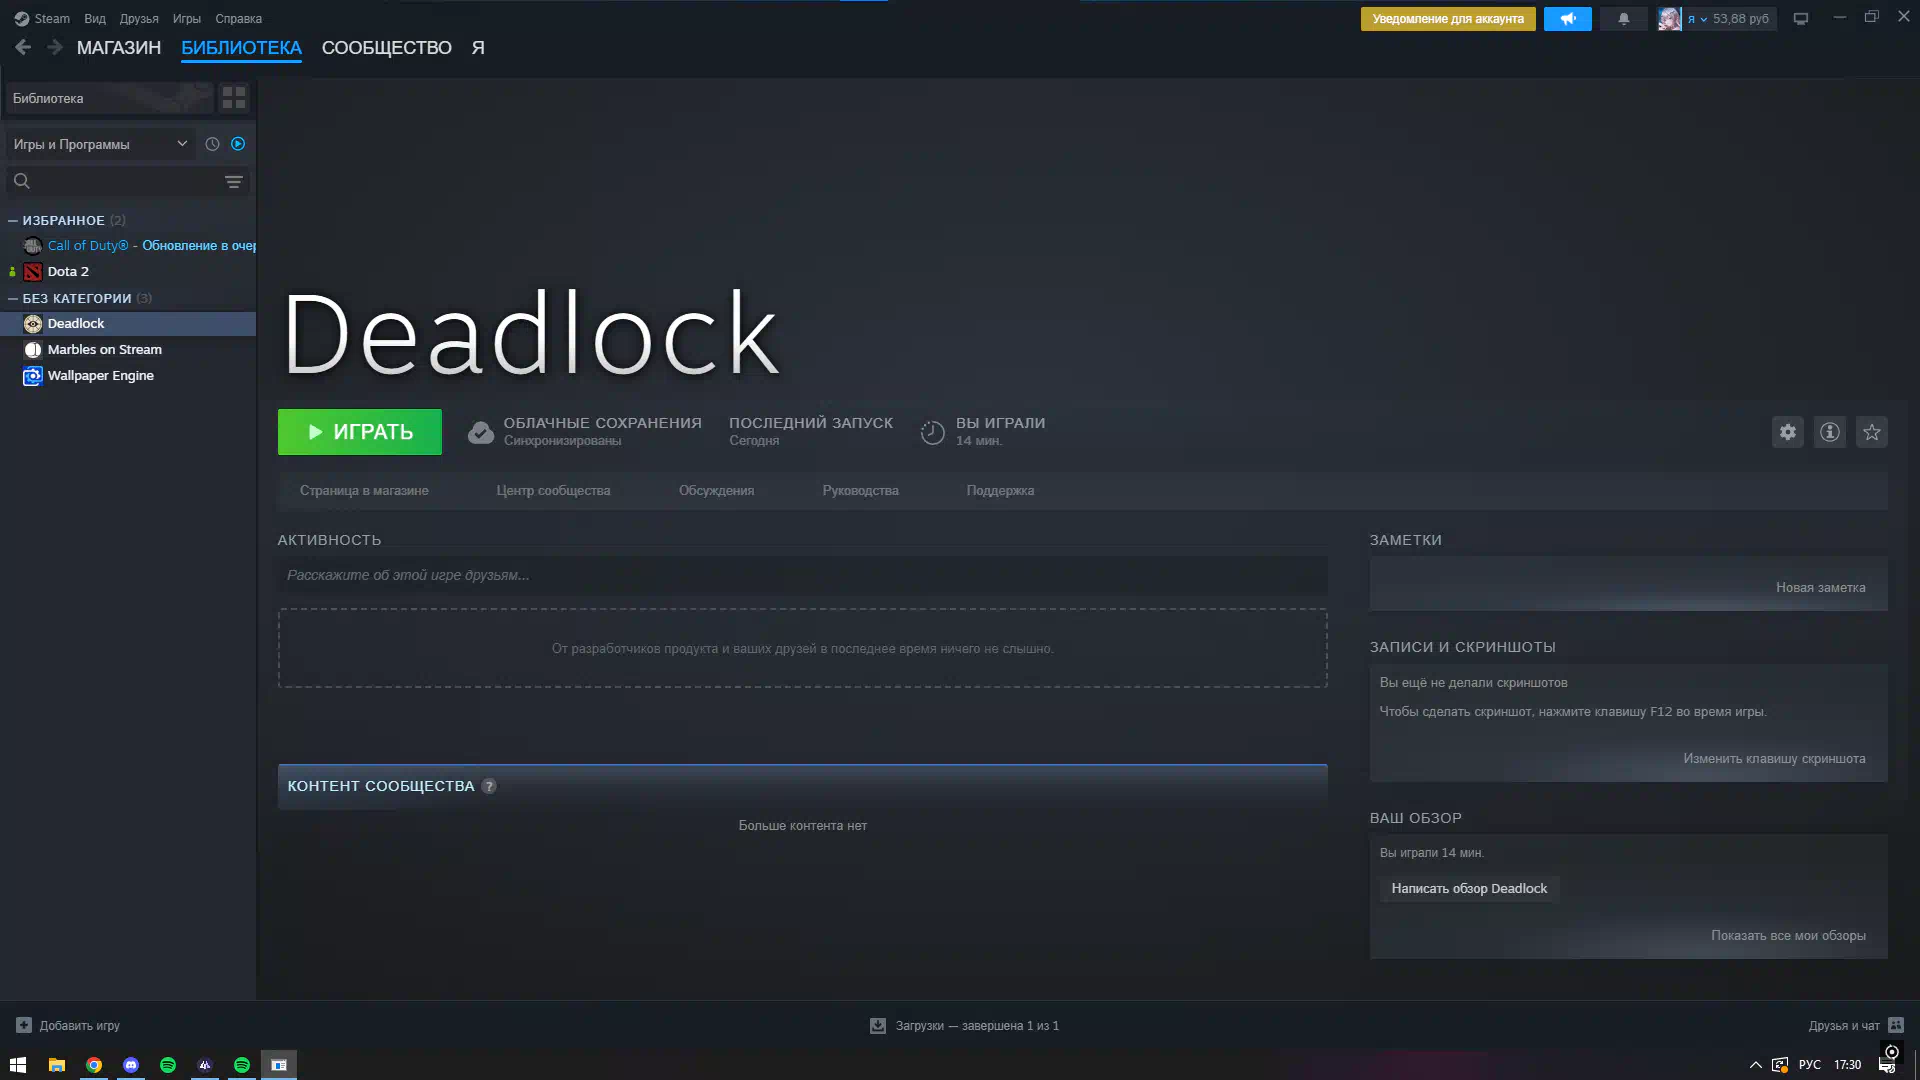Collapse the БЕЗ КАТЕГОРИИ category
Image resolution: width=1920 pixels, height=1080 pixels.
13,298
